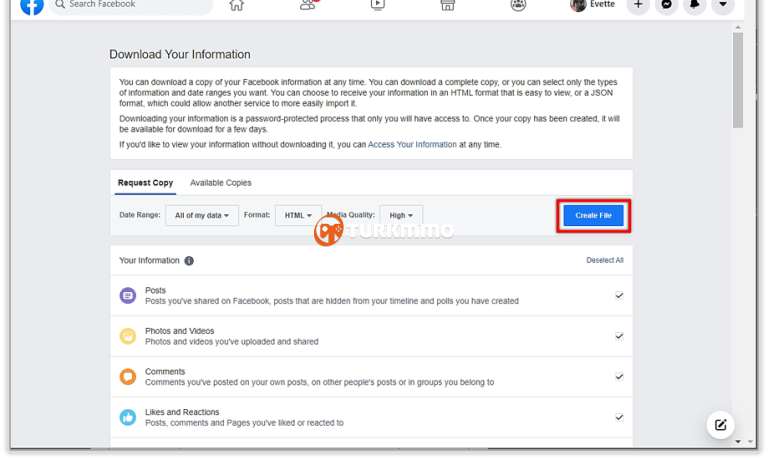Uncheck the Likes and Reactions checkbox
The width and height of the screenshot is (768, 460).
pos(619,417)
